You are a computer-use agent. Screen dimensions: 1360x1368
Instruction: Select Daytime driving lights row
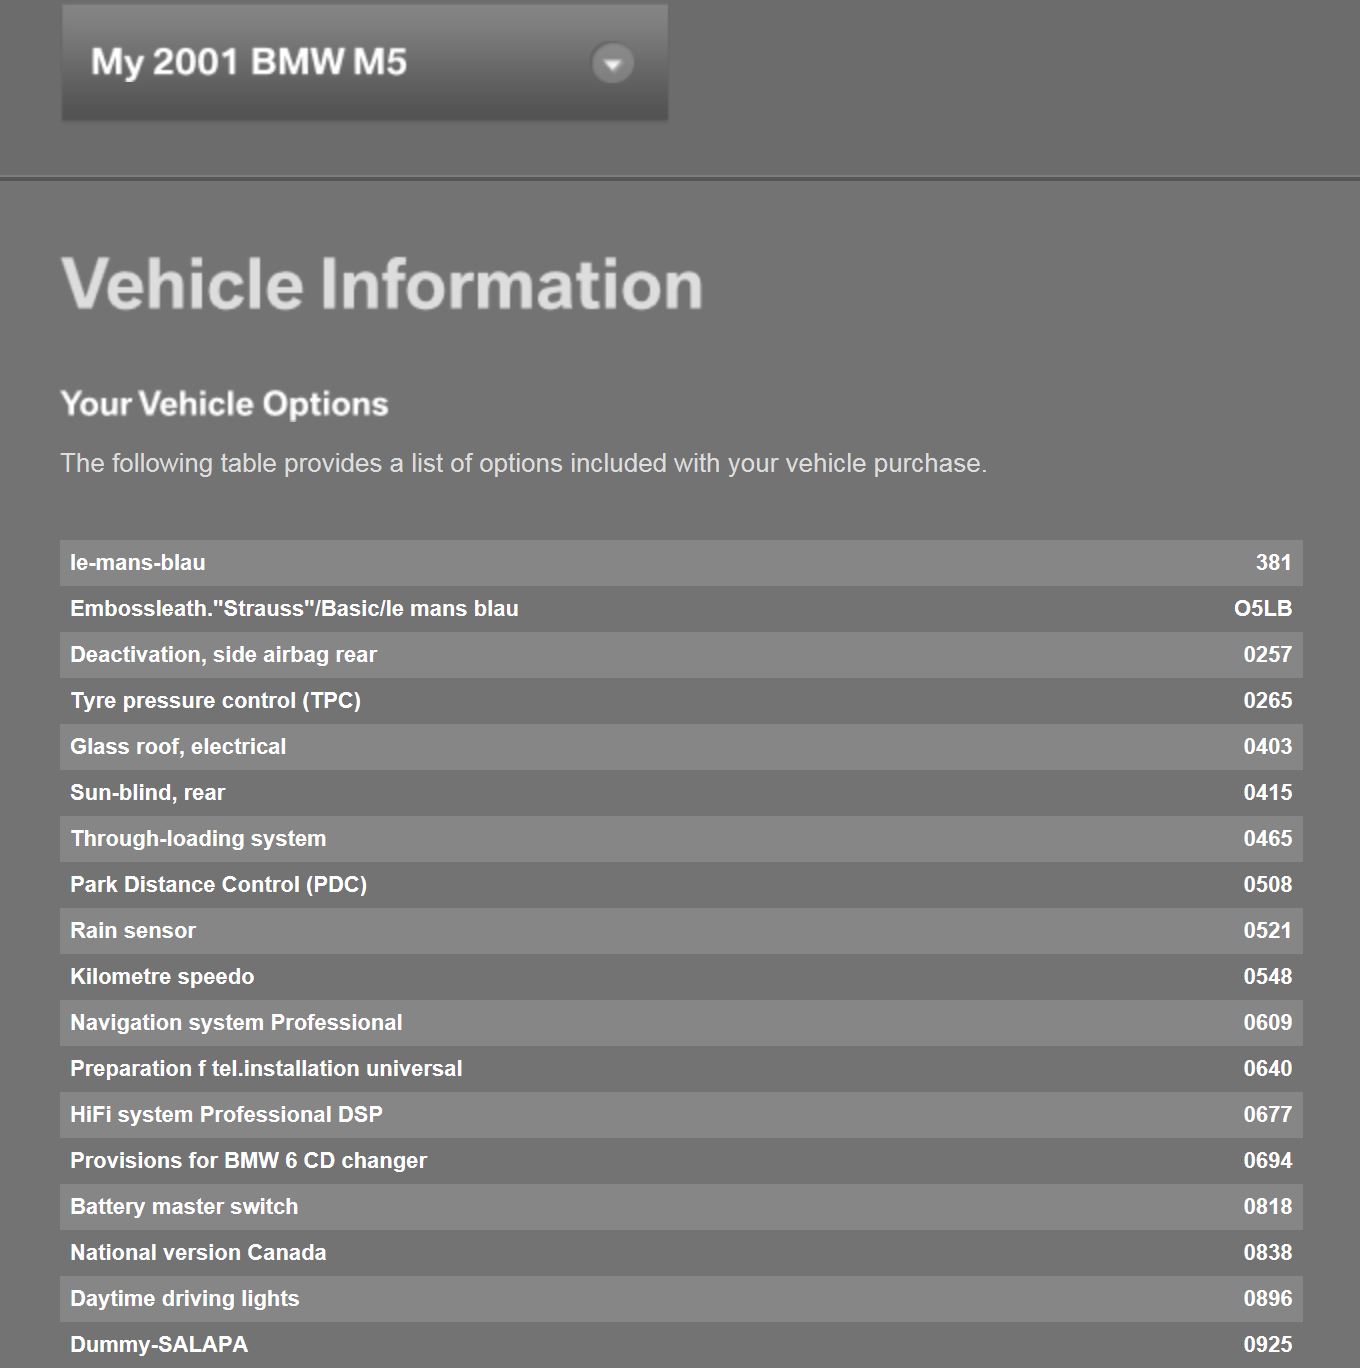tap(681, 1299)
